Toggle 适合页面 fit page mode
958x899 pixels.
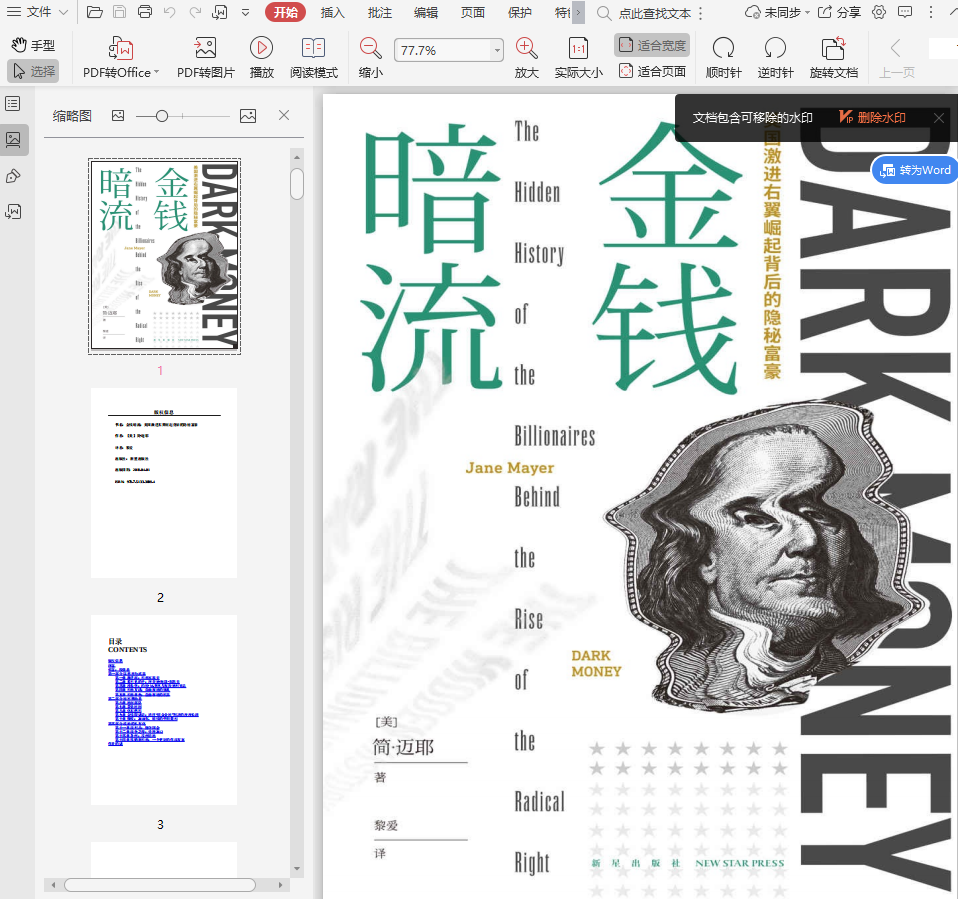[x=652, y=71]
